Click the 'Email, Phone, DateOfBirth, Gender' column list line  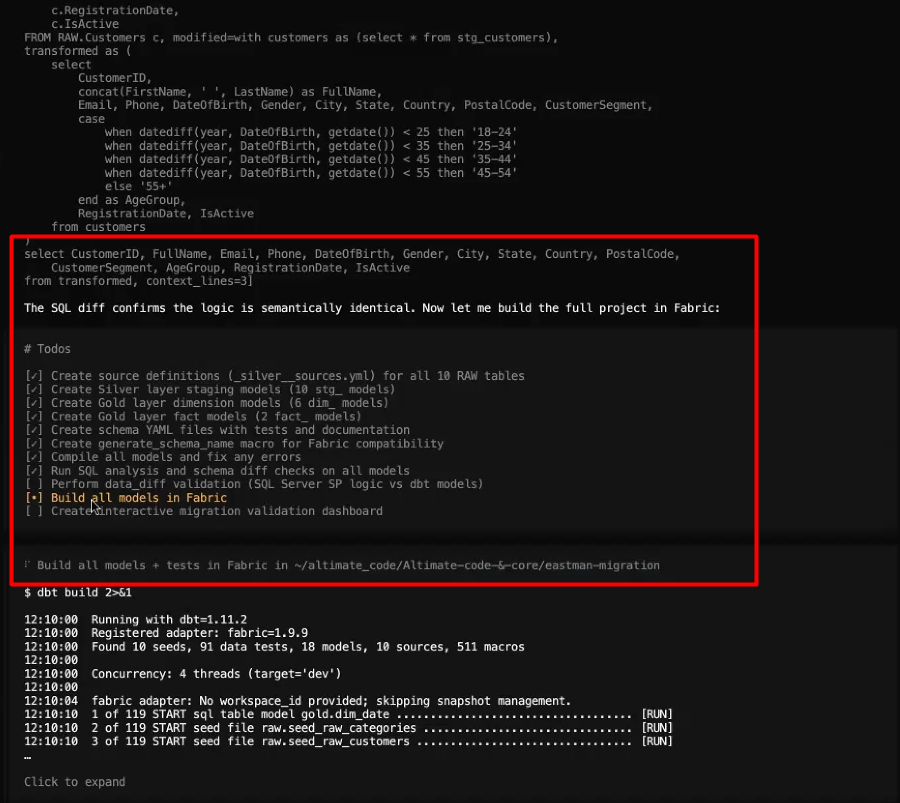click(x=366, y=105)
